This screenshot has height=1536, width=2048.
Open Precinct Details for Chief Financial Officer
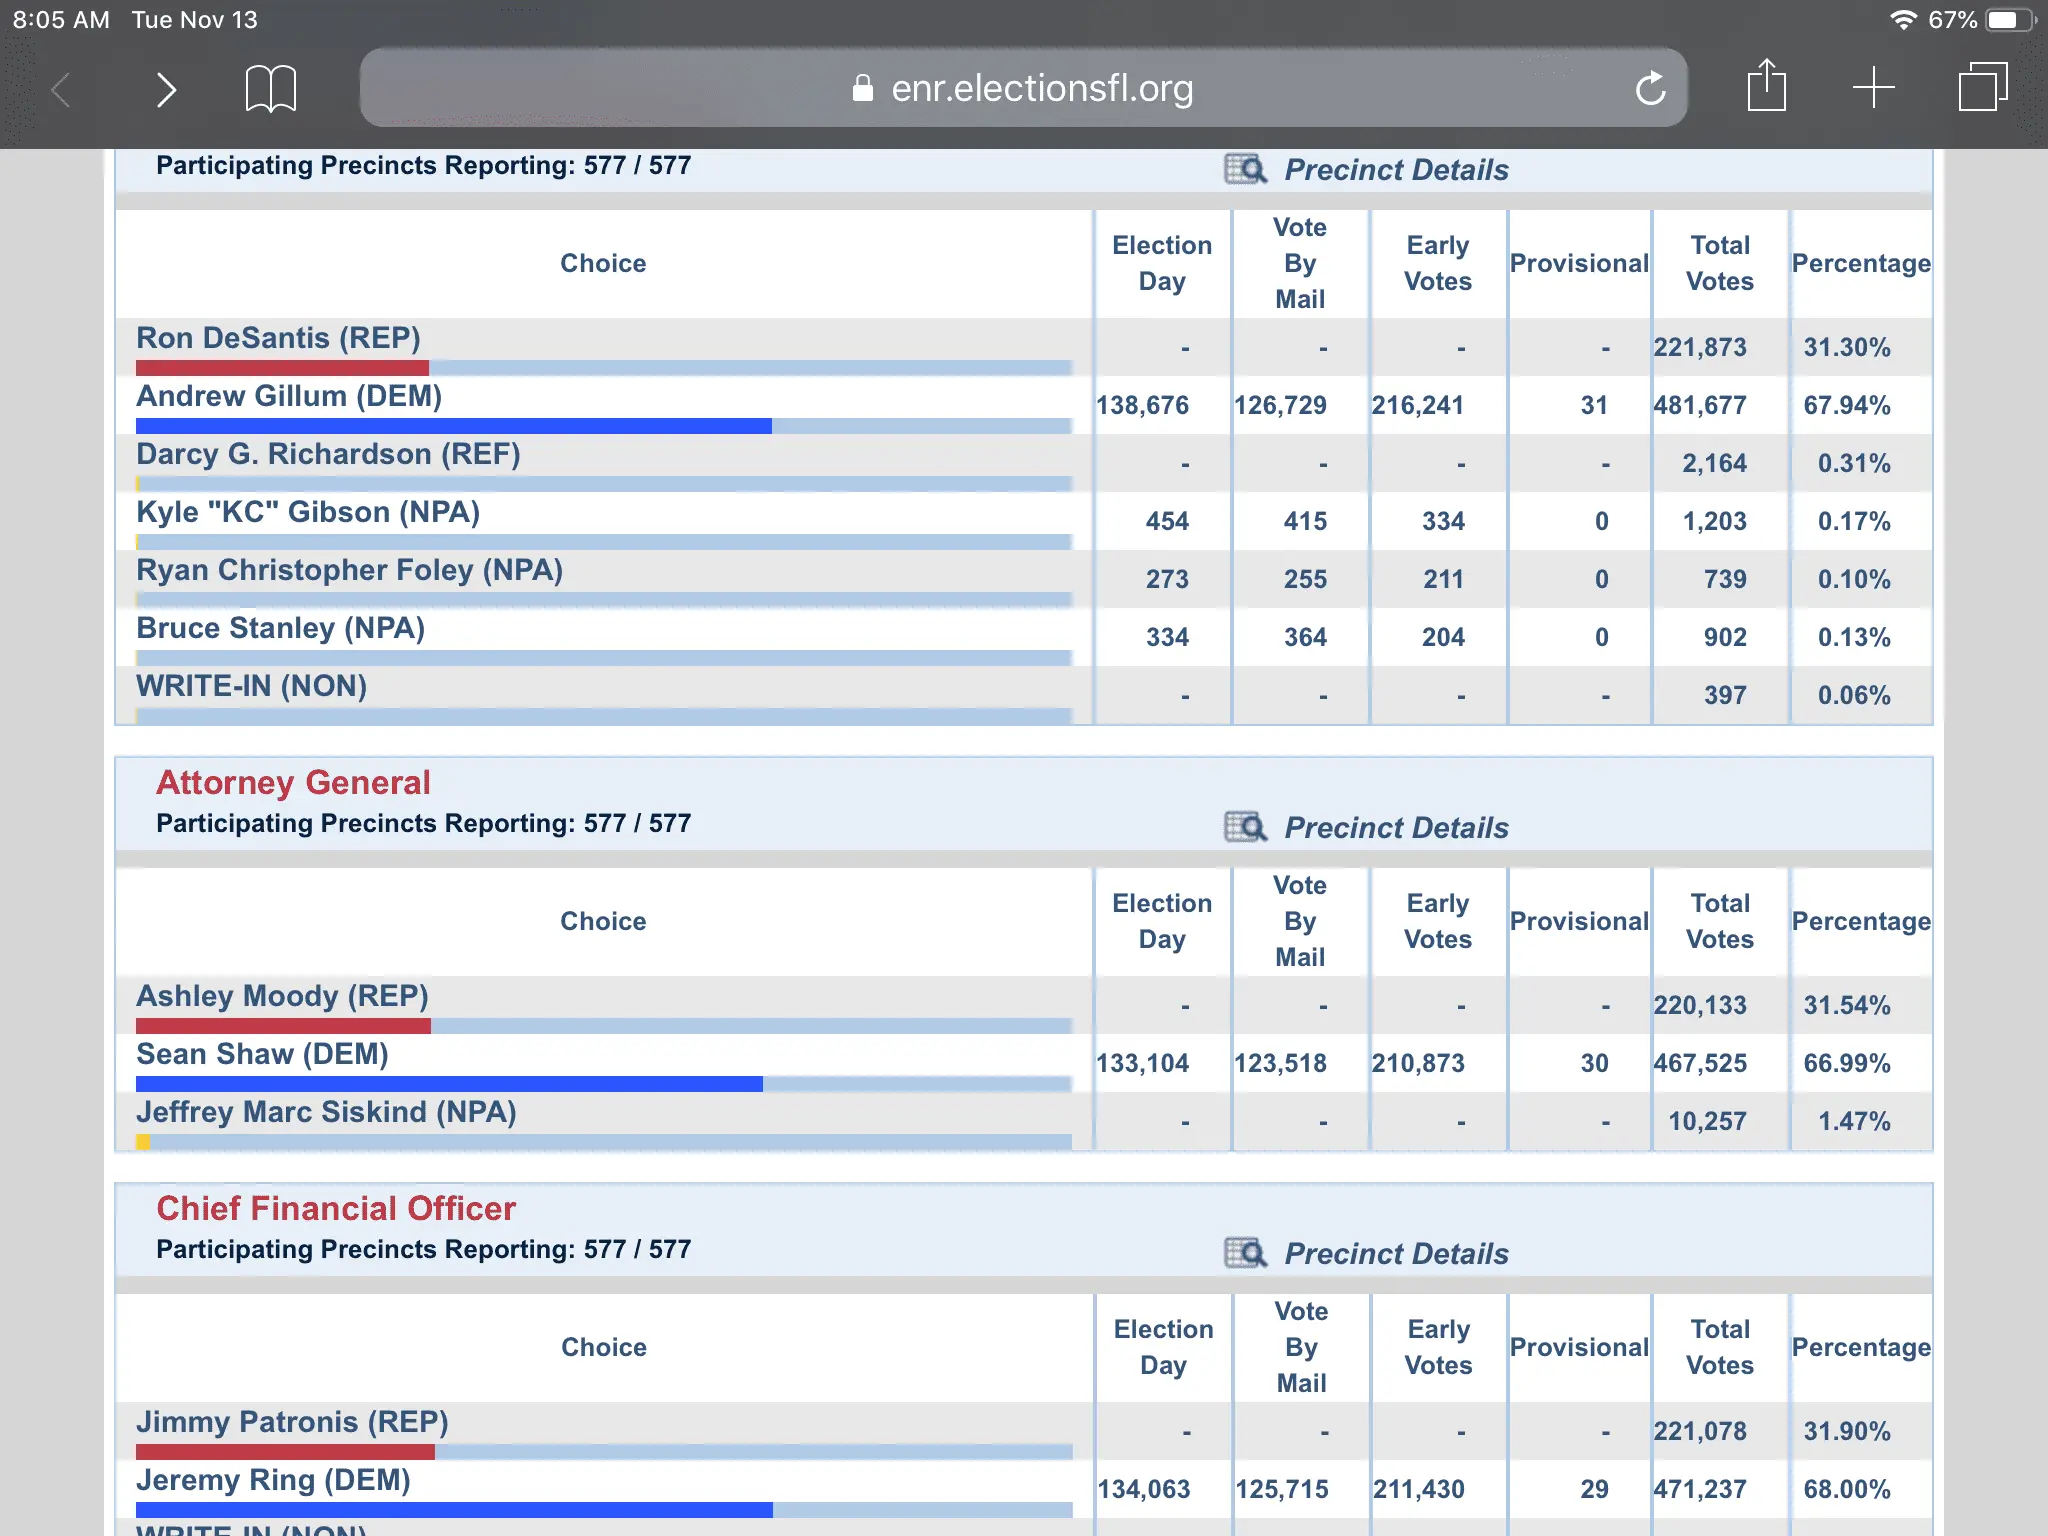point(1396,1254)
